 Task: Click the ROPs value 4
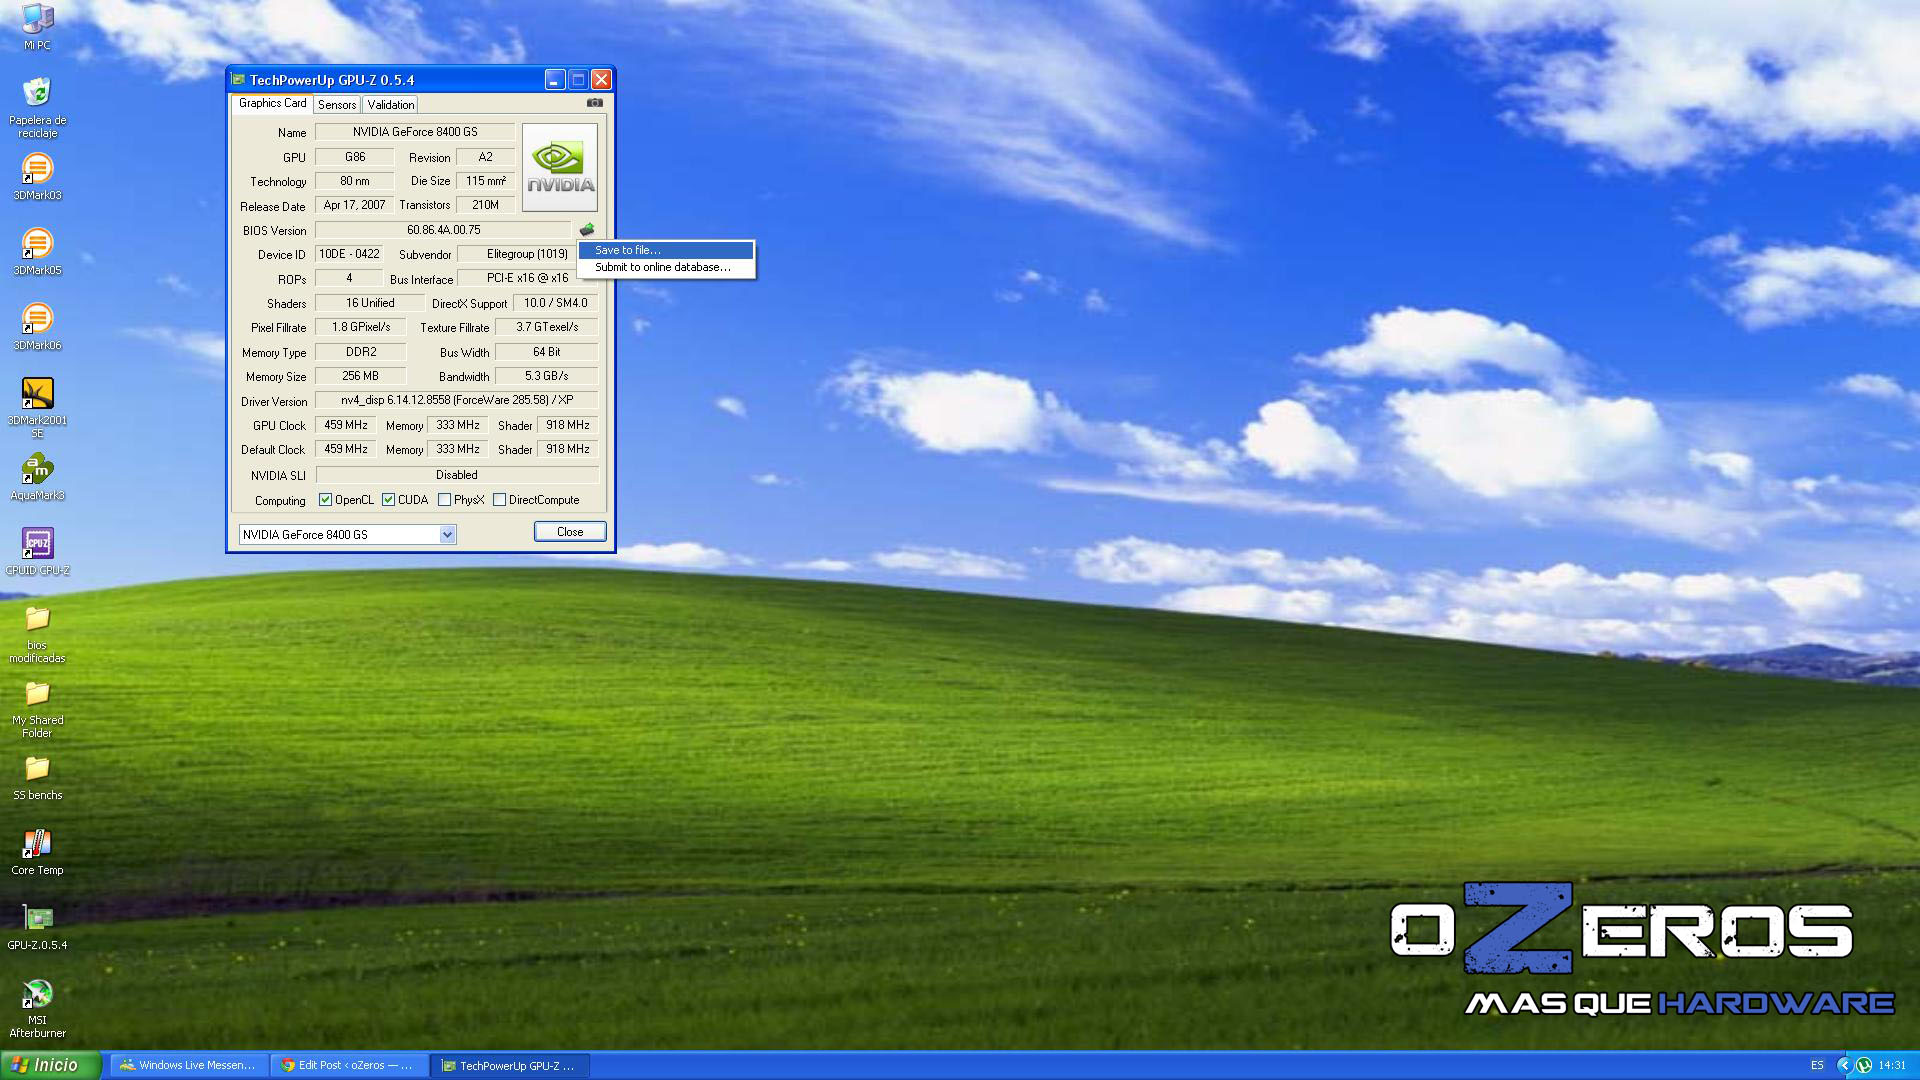coord(349,278)
